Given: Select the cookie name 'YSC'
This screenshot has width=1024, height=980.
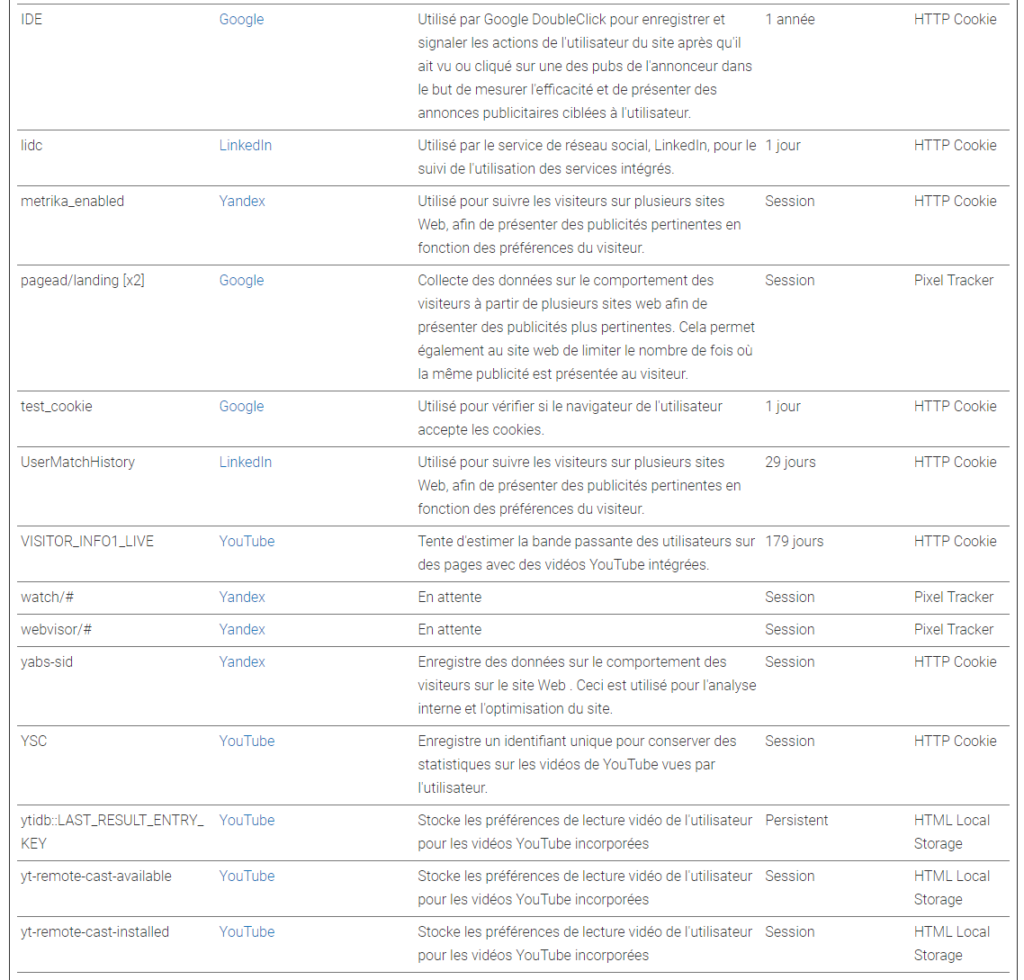Looking at the screenshot, I should click(x=33, y=741).
